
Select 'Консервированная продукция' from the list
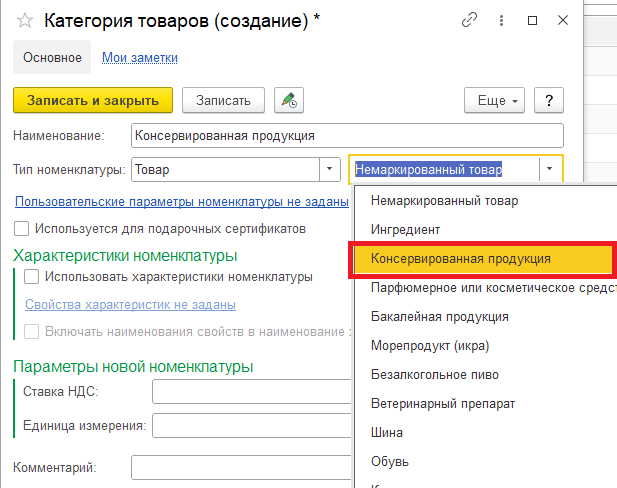pyautogui.click(x=460, y=258)
